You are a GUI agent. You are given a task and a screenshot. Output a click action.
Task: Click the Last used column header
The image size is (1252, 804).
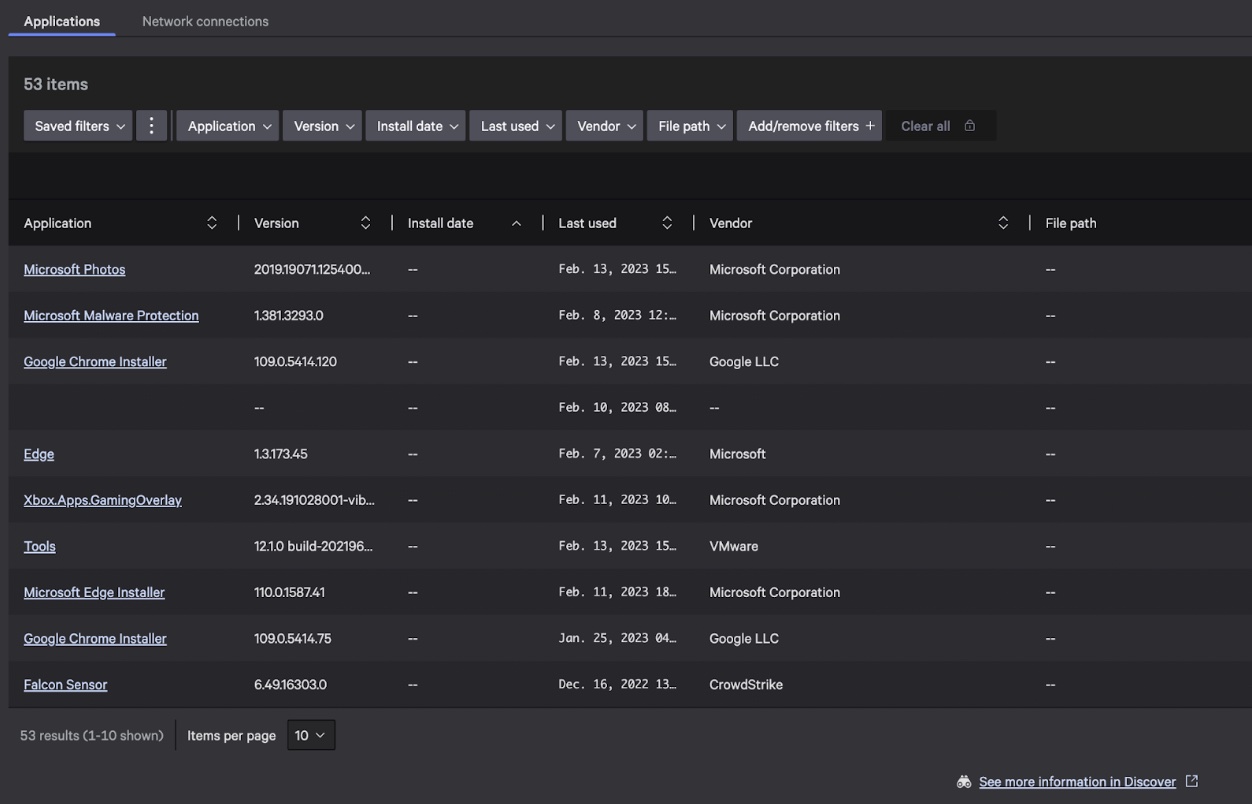(x=588, y=223)
